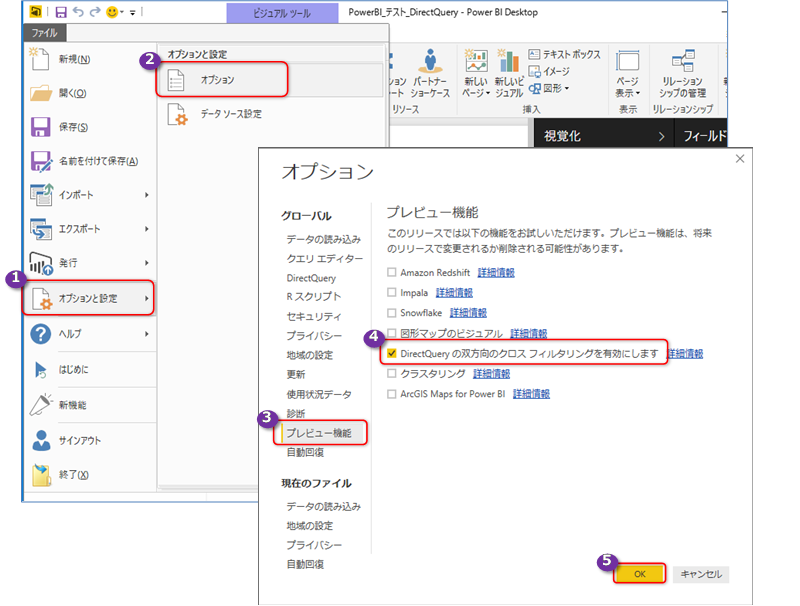
Task: Enable the クラスタリング checkbox
Action: [391, 373]
